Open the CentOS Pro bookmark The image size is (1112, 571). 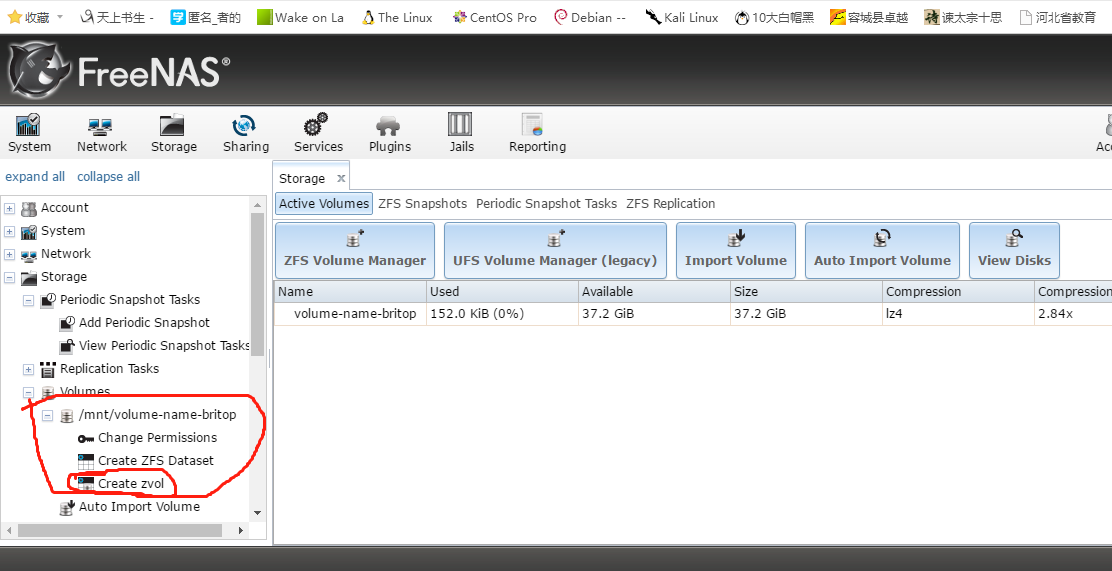pos(494,17)
